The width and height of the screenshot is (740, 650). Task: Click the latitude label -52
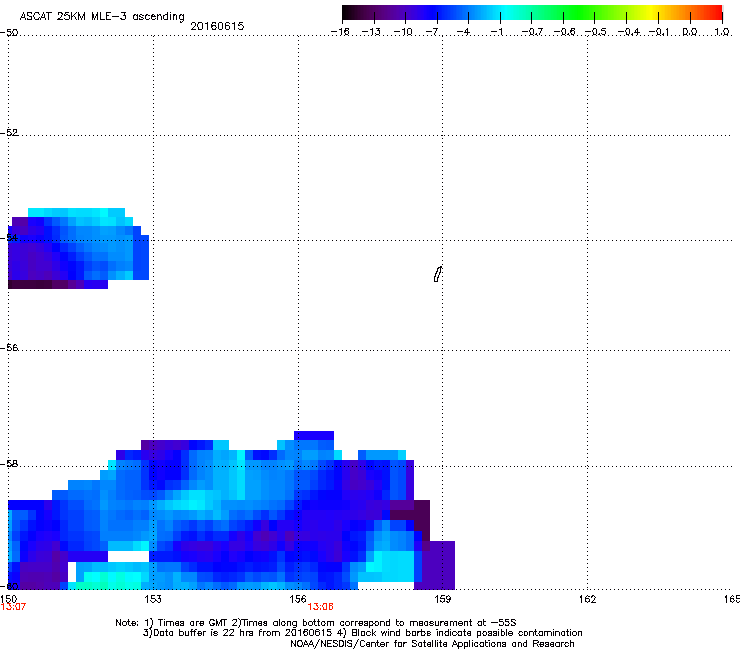coord(9,133)
